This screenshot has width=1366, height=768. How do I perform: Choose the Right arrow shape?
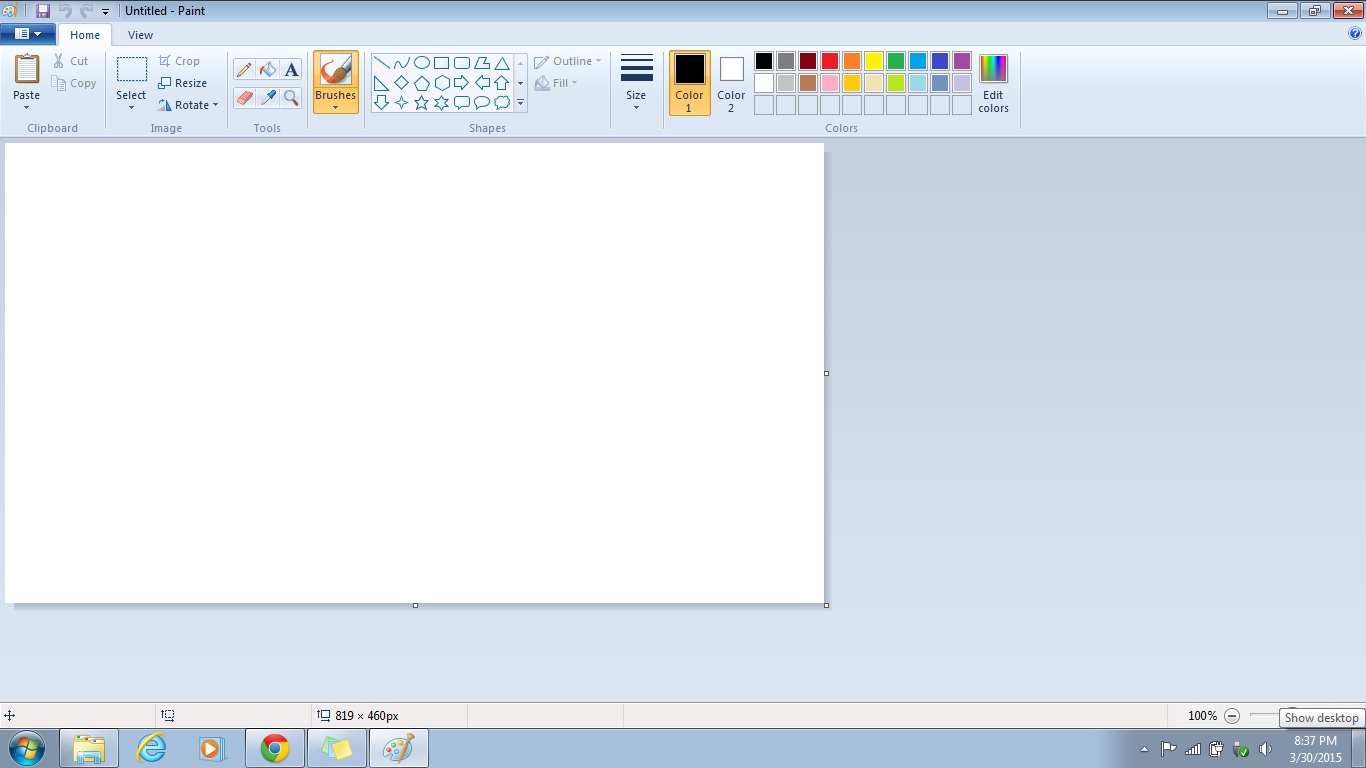click(x=462, y=83)
